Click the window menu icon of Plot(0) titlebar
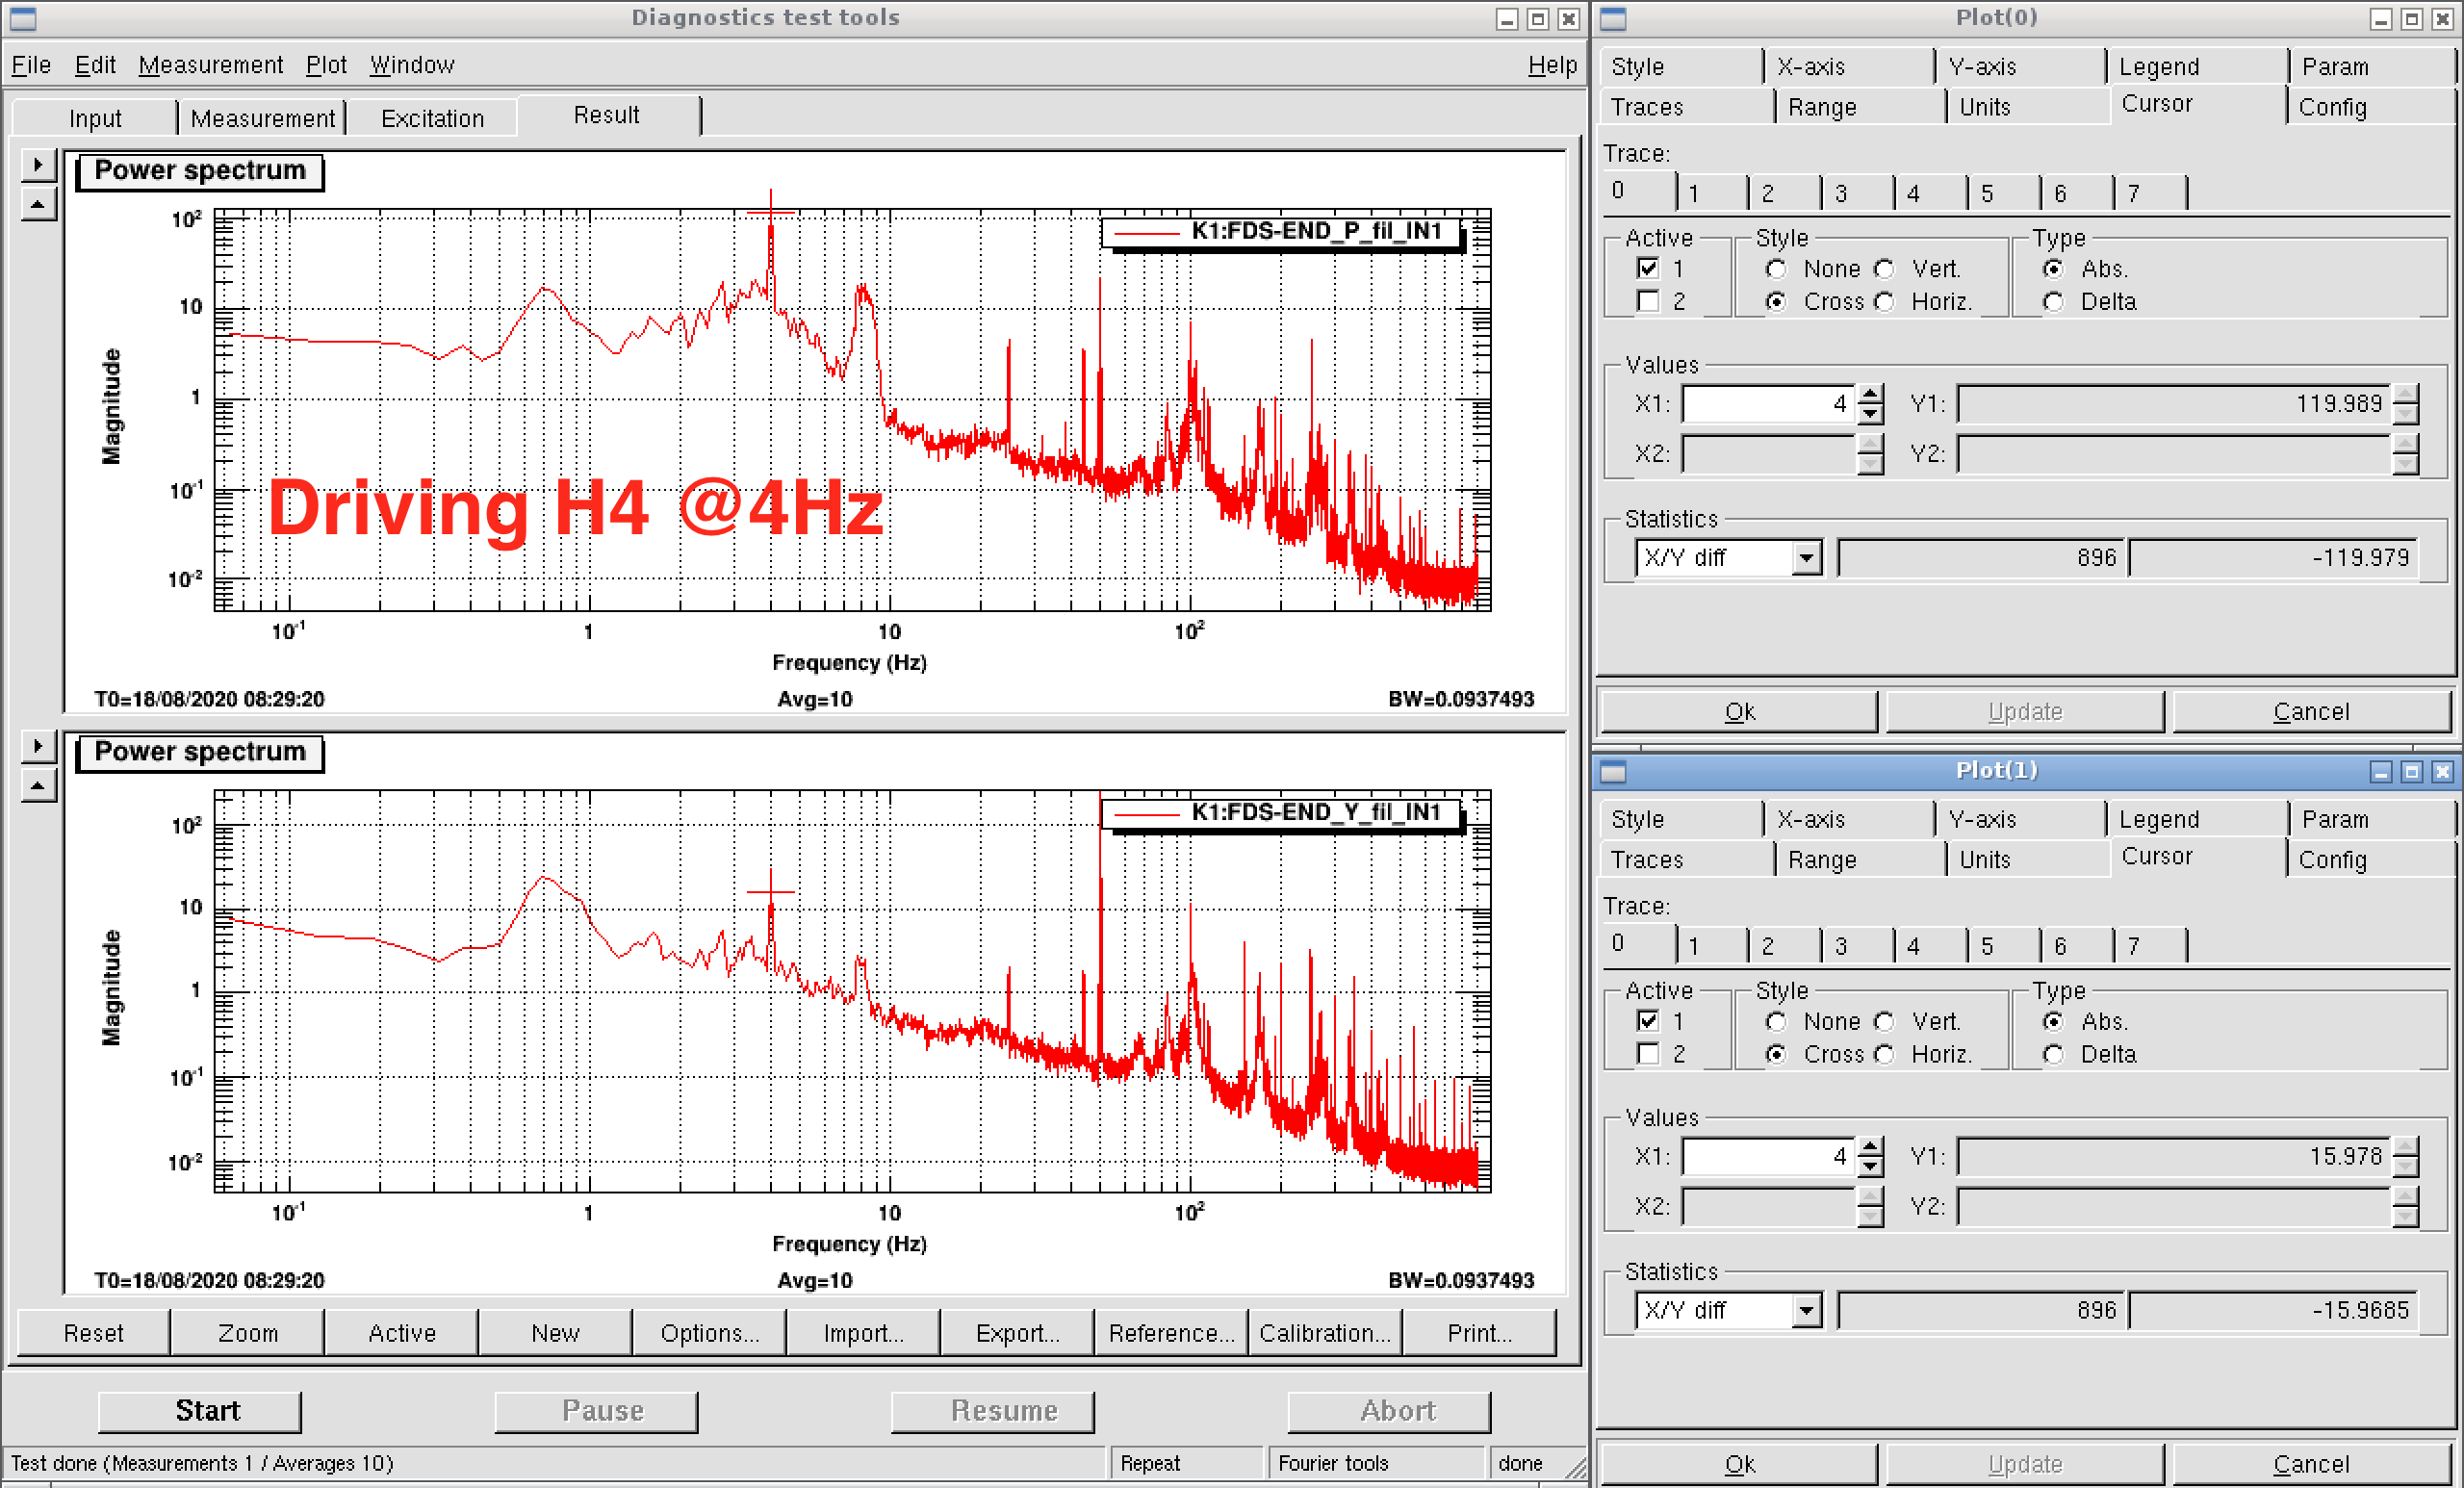The image size is (2464, 1488). 1613,18
